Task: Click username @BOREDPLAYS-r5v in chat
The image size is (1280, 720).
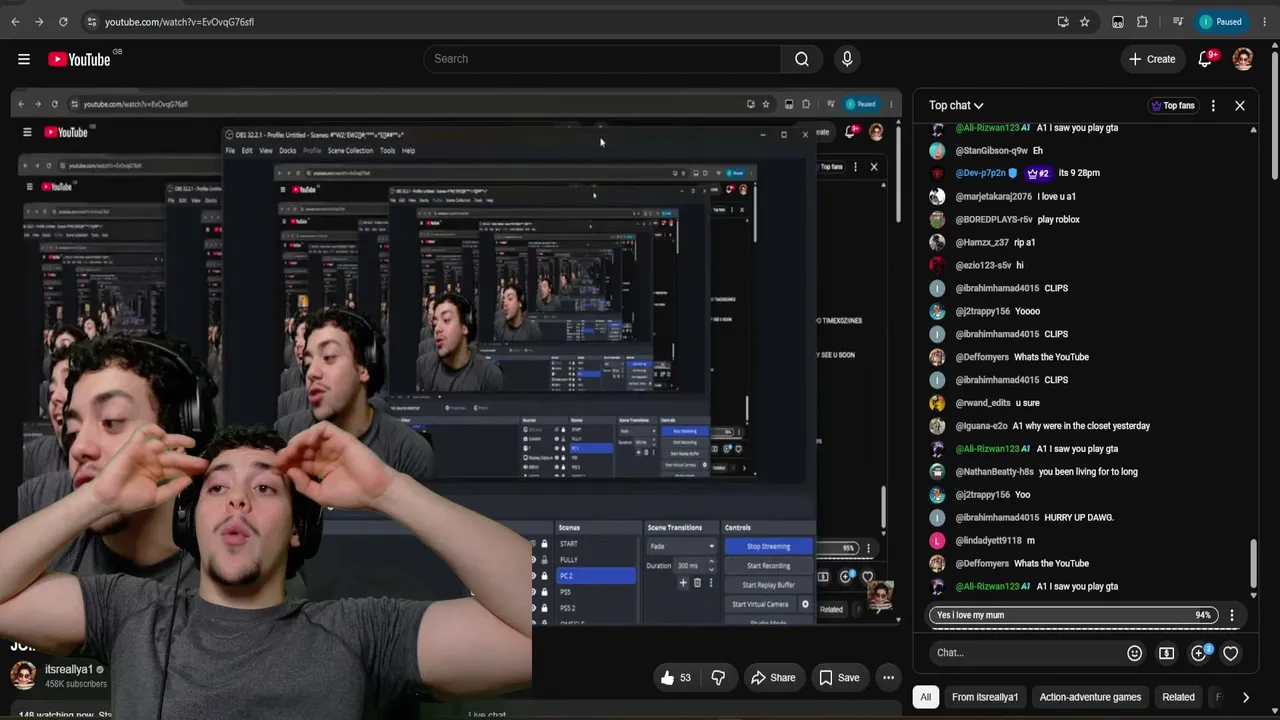Action: pyautogui.click(x=994, y=219)
